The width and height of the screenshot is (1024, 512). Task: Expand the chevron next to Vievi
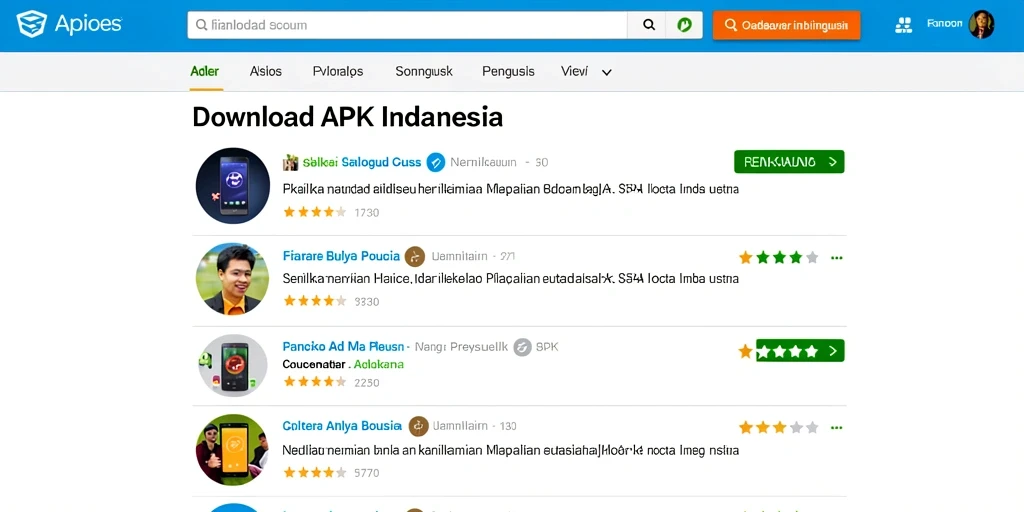(607, 72)
